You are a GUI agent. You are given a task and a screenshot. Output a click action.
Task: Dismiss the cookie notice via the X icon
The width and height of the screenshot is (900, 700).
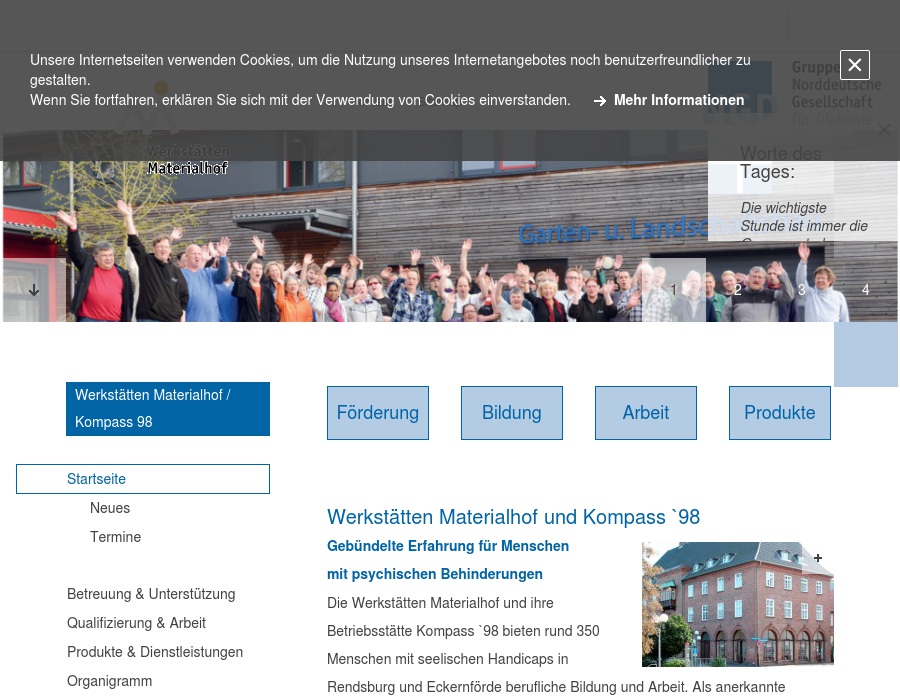(855, 65)
